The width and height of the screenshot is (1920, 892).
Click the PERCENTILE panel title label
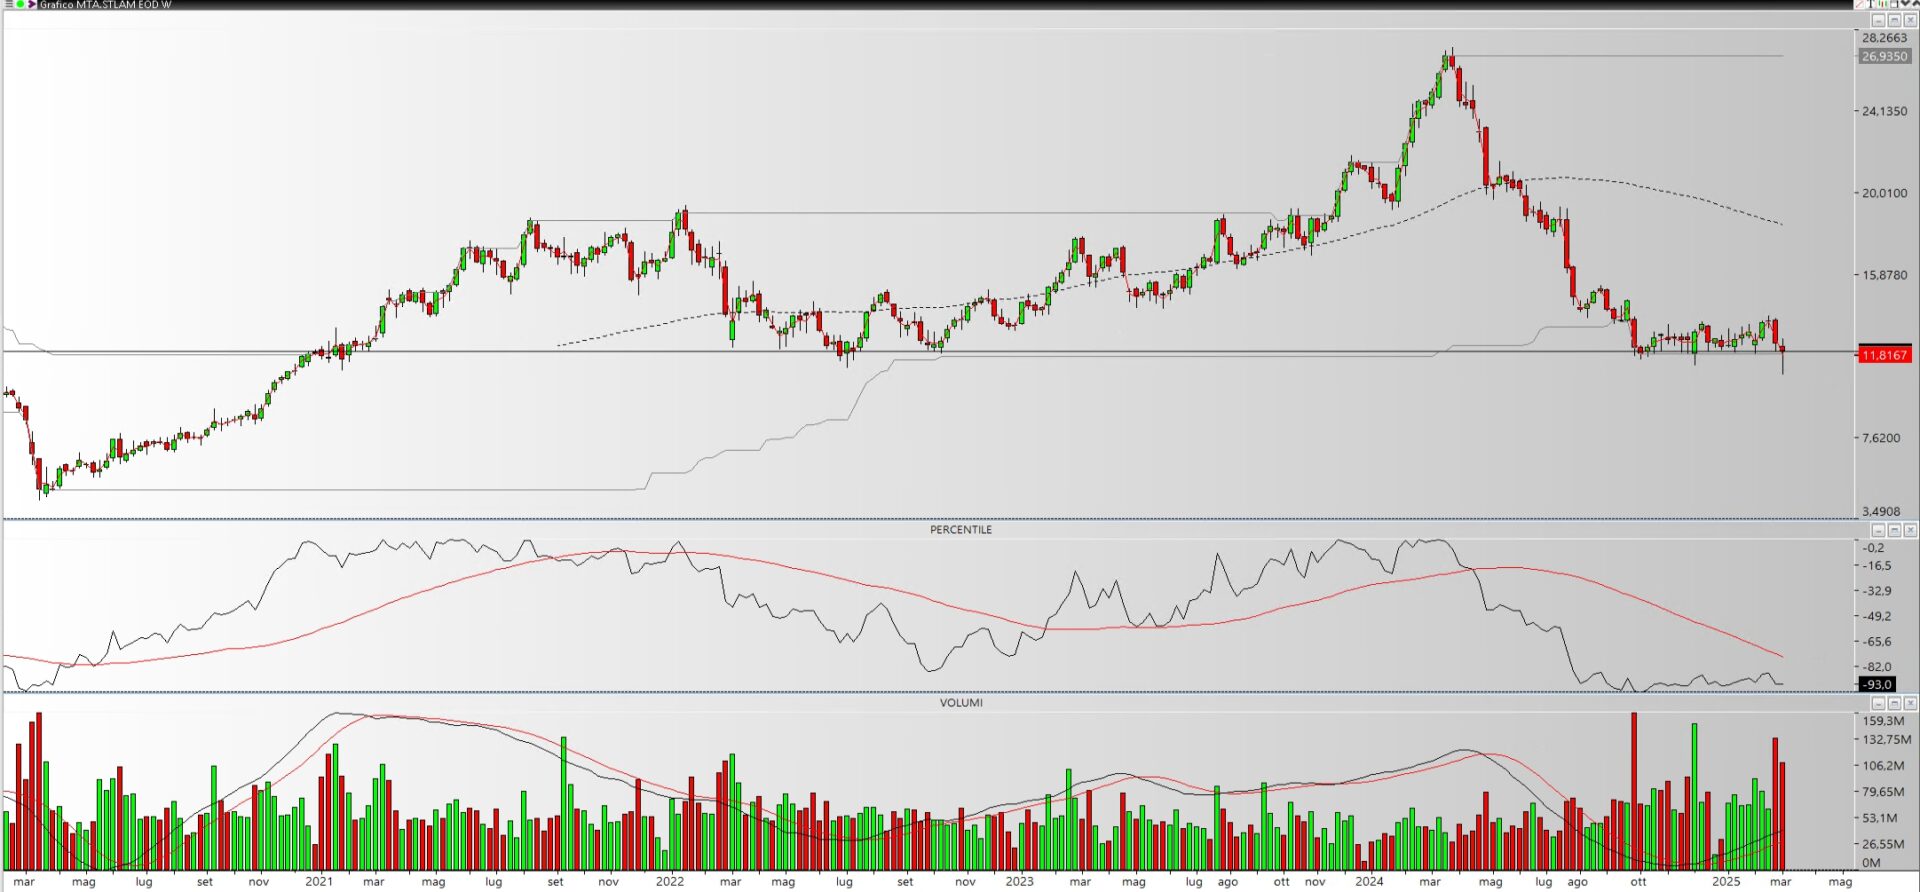coord(960,530)
